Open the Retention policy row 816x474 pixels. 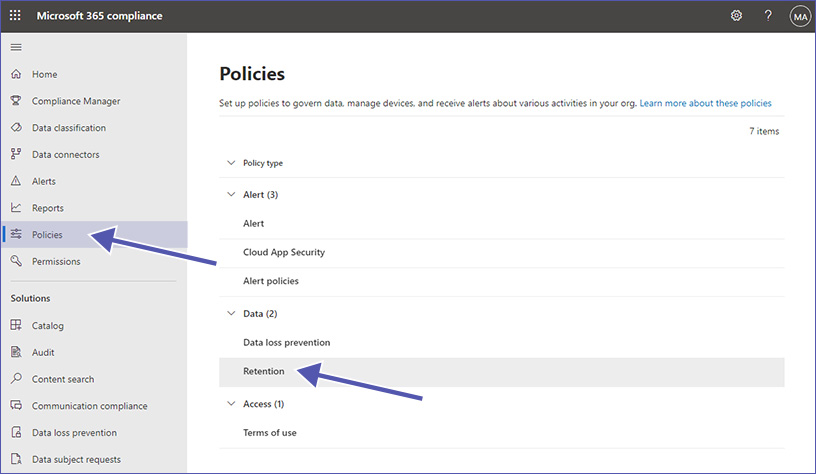click(x=502, y=371)
